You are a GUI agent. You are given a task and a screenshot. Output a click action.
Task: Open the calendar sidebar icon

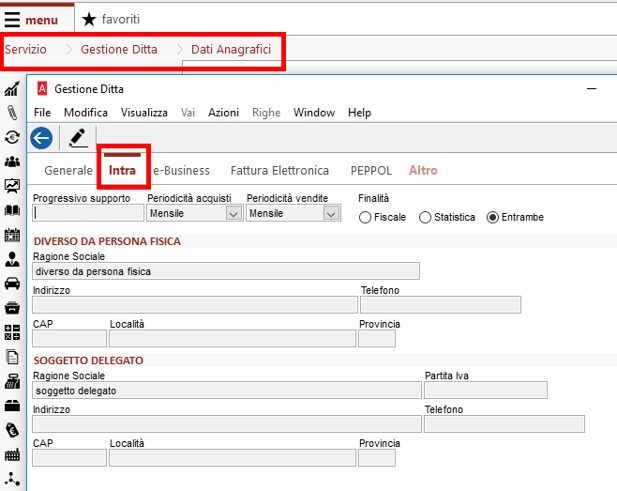click(x=12, y=234)
